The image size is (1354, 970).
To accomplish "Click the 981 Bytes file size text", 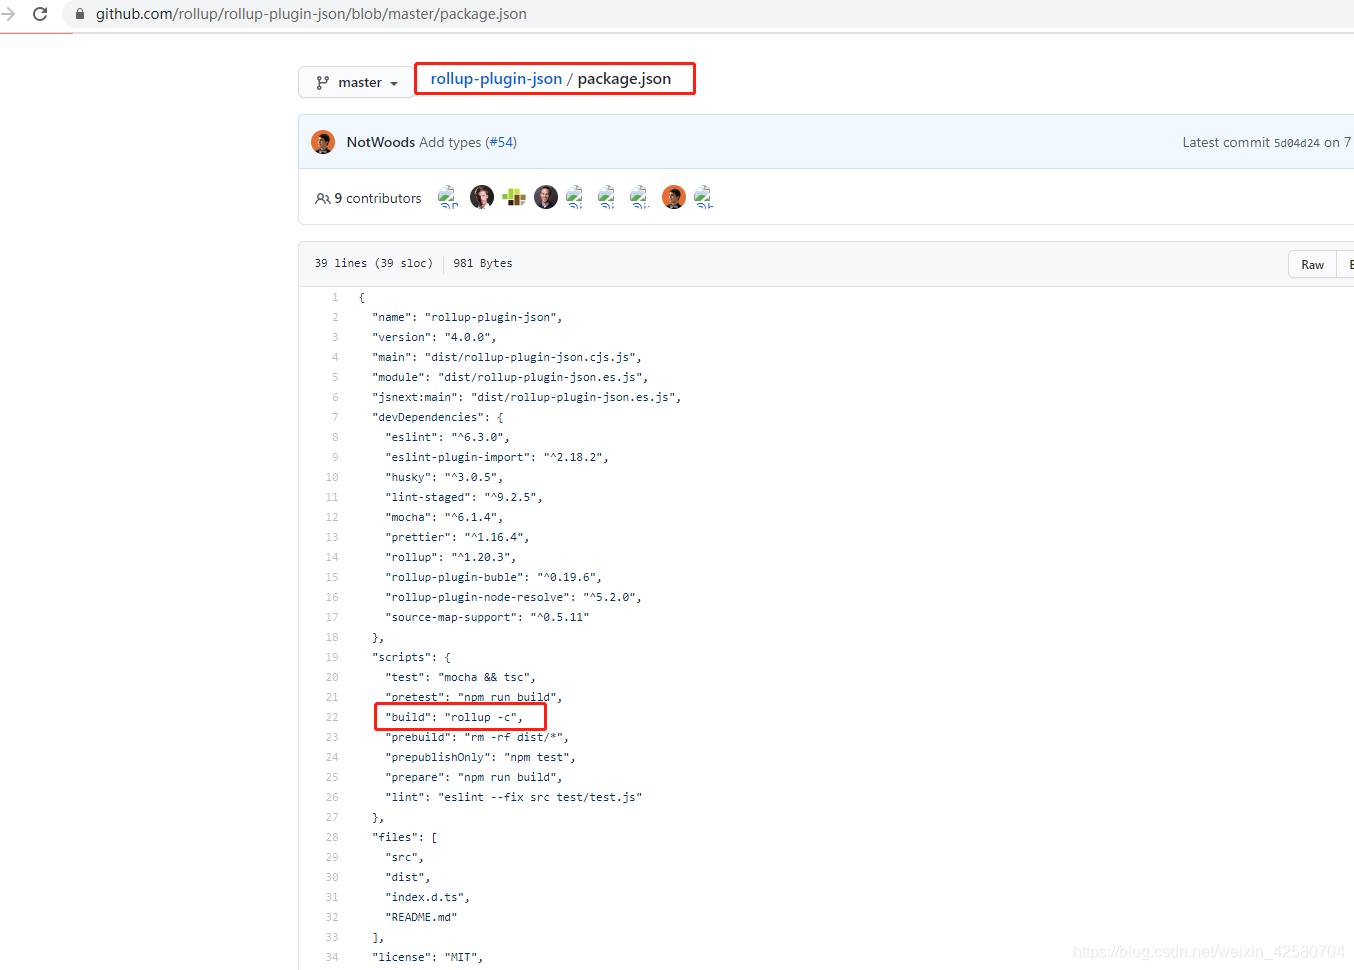I will click(483, 263).
